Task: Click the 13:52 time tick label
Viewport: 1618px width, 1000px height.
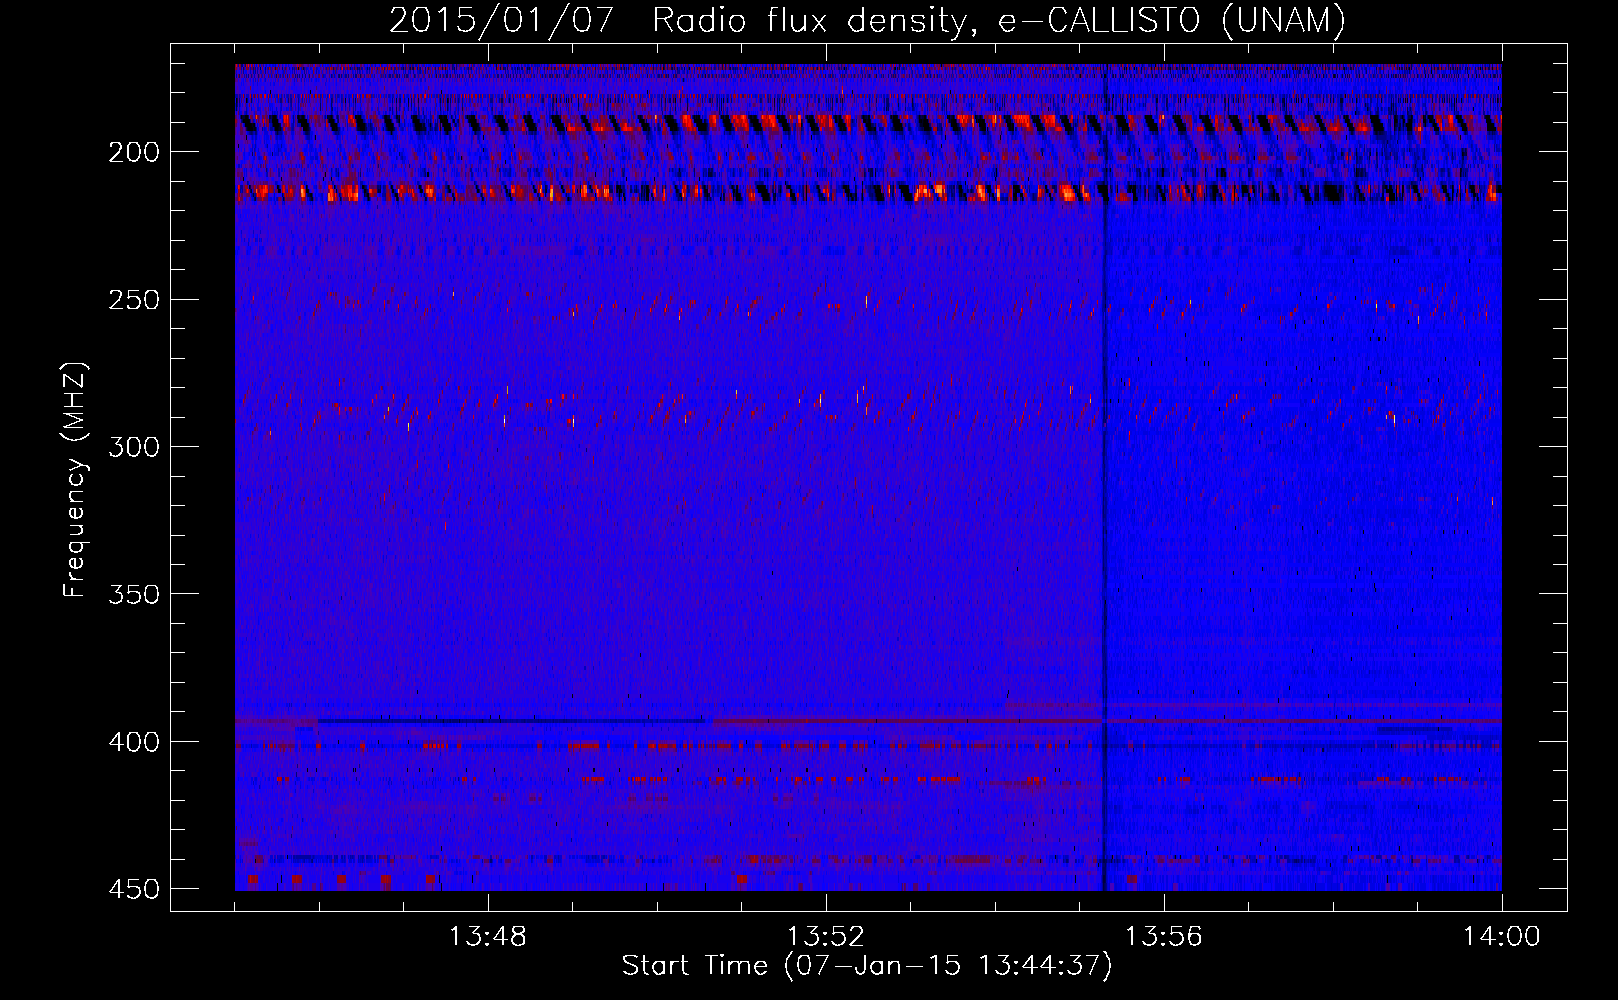Action: click(x=825, y=937)
